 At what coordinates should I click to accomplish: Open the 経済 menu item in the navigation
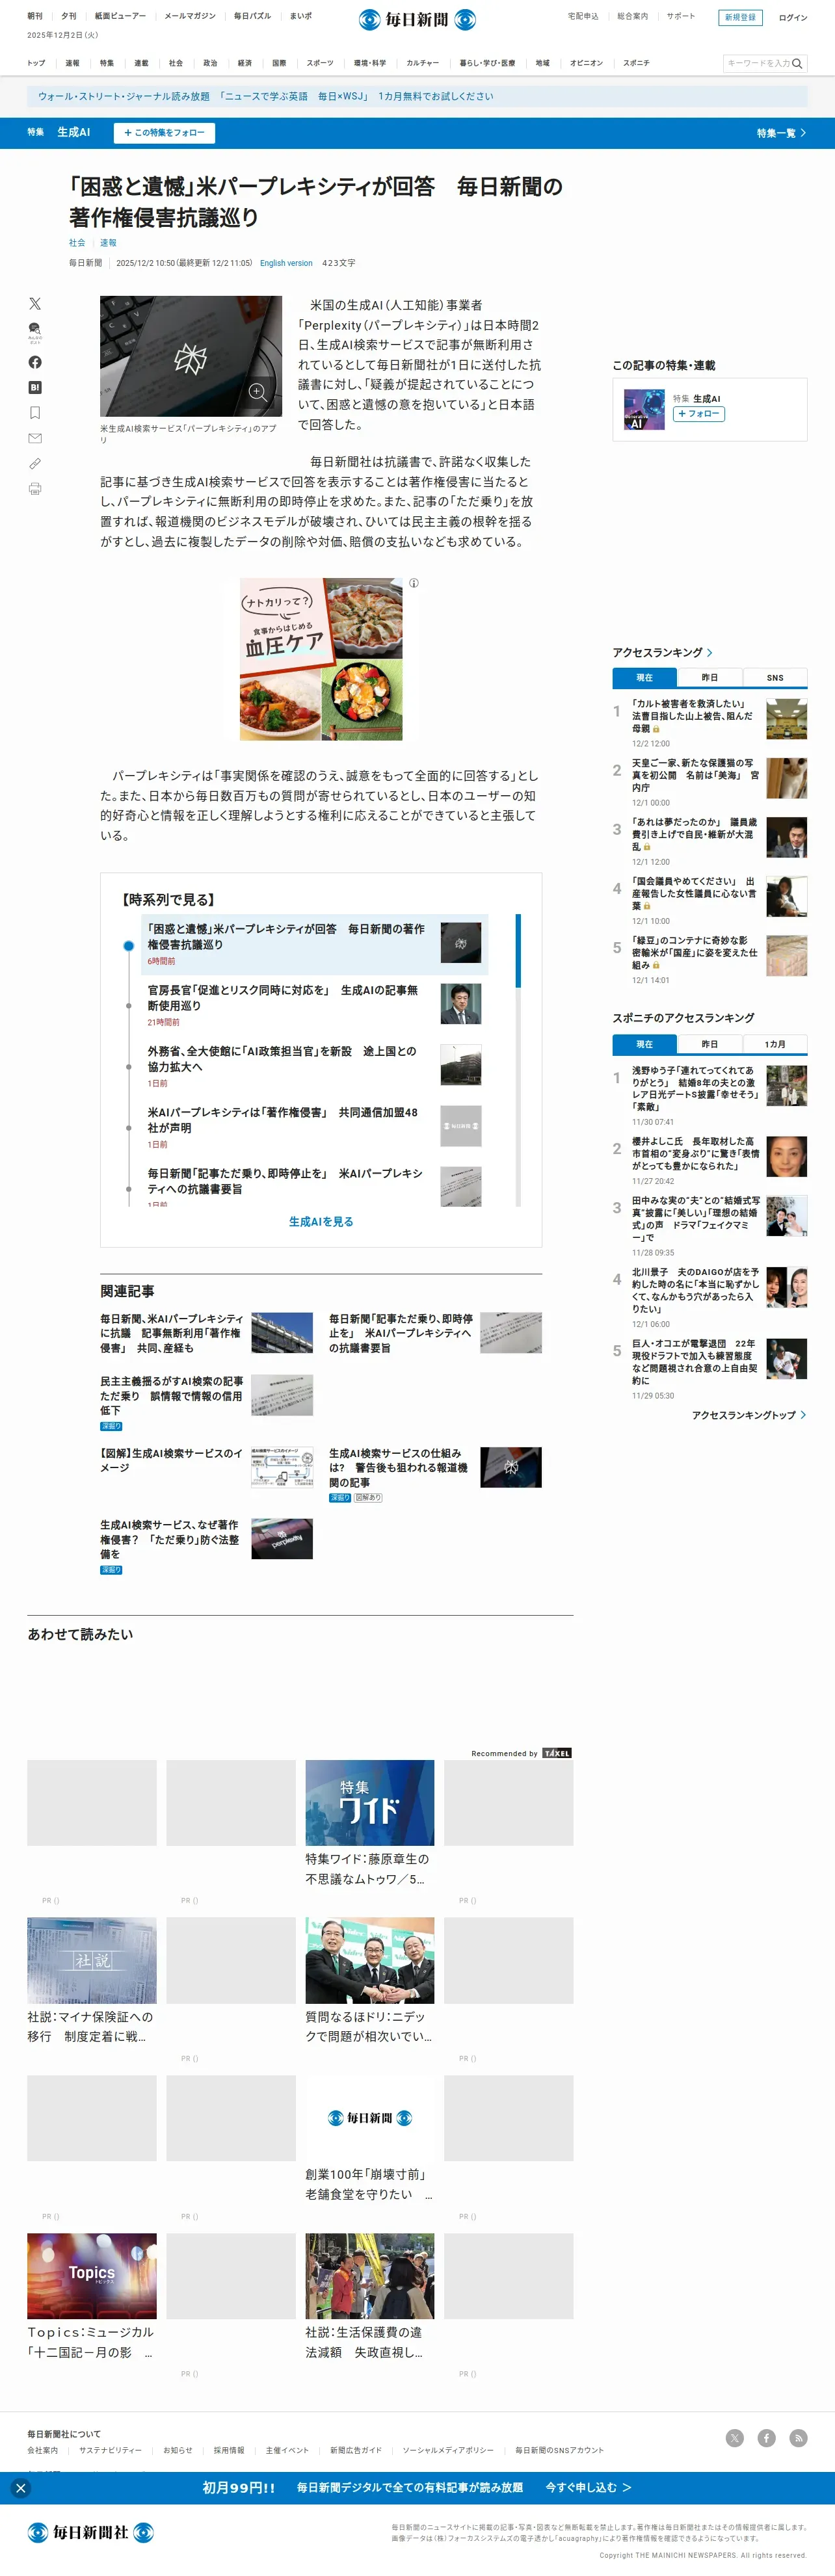click(x=245, y=63)
